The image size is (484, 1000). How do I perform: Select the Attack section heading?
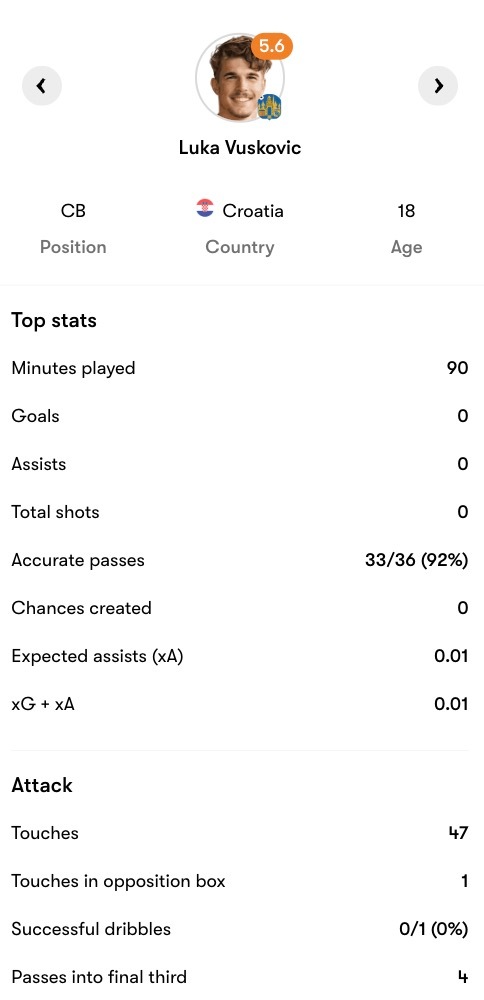pyautogui.click(x=42, y=785)
